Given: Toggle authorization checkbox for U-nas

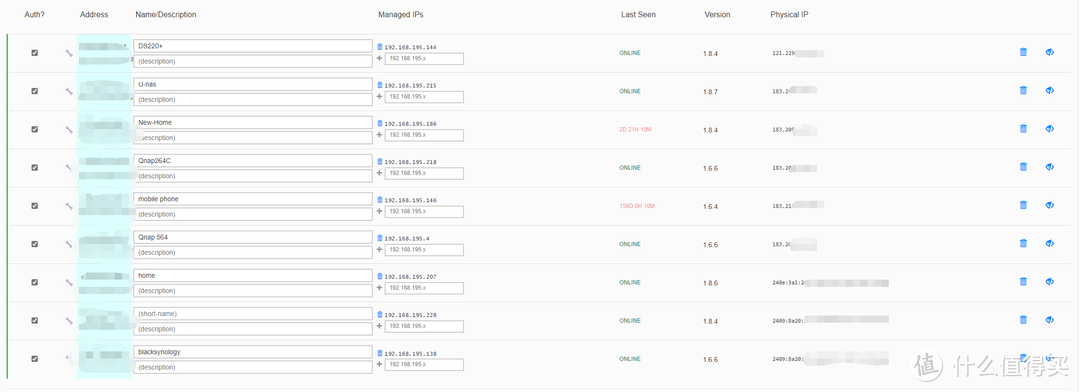Looking at the screenshot, I should 34,91.
